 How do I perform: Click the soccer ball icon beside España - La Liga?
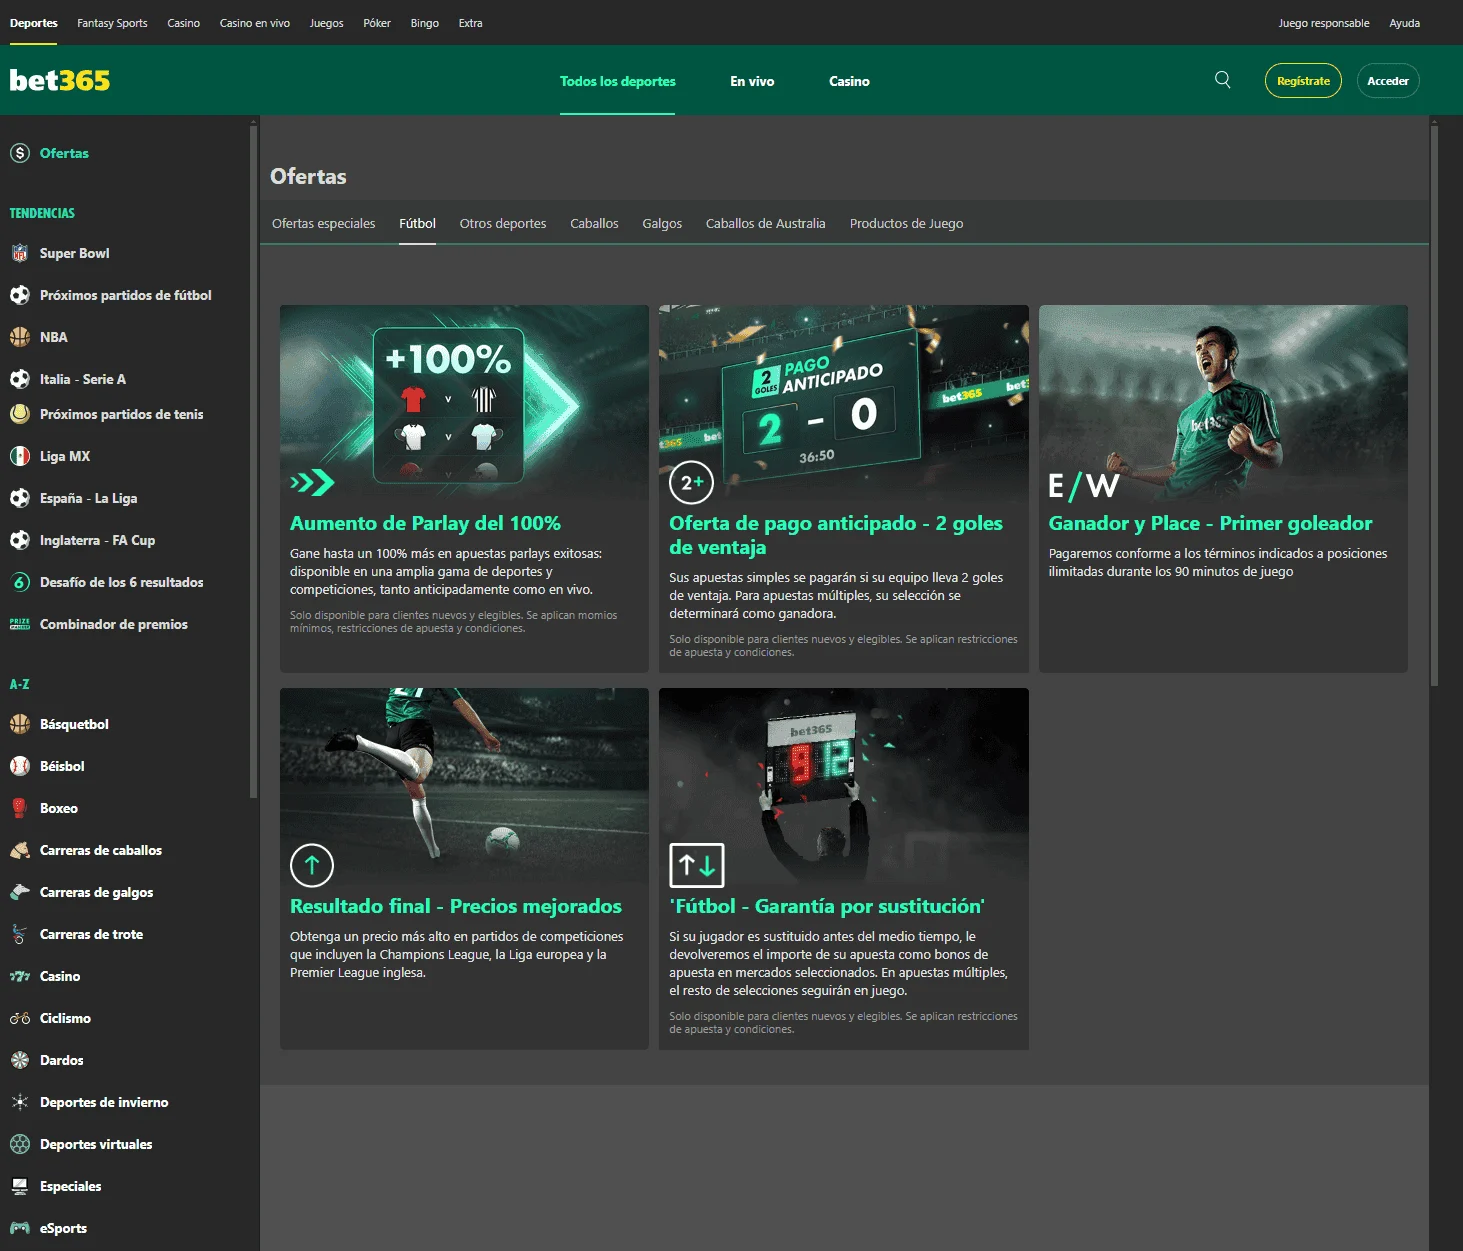pyautogui.click(x=20, y=498)
